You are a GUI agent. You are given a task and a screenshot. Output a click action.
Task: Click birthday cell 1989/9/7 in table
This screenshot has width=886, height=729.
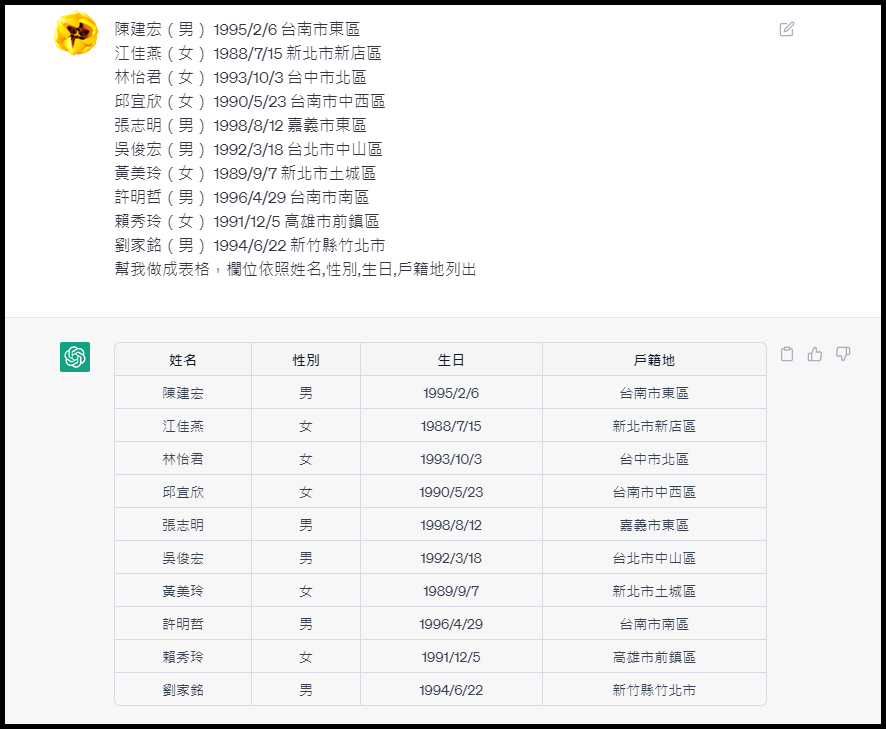point(451,591)
